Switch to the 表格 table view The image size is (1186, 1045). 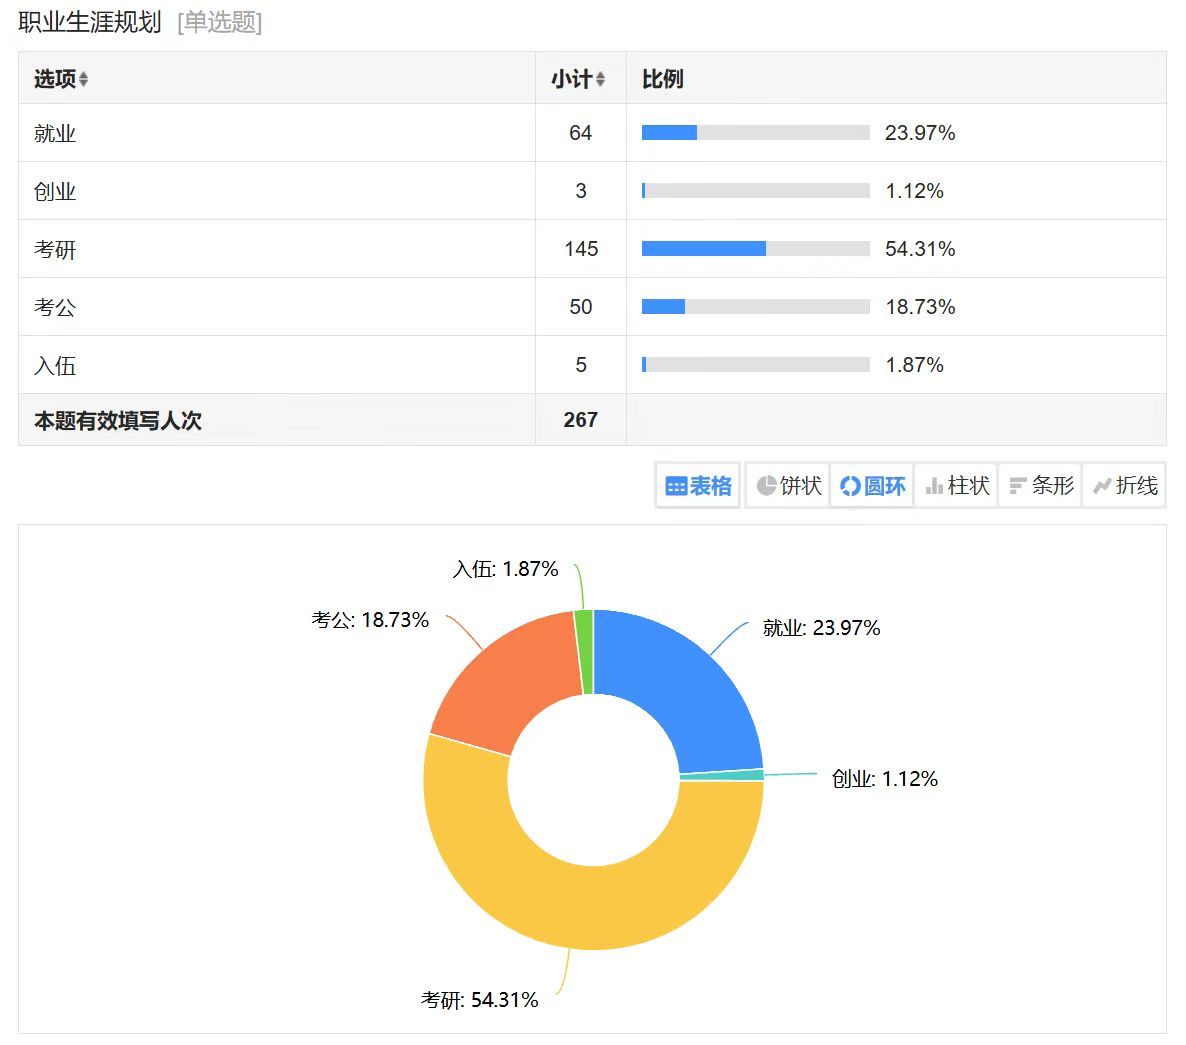click(698, 486)
